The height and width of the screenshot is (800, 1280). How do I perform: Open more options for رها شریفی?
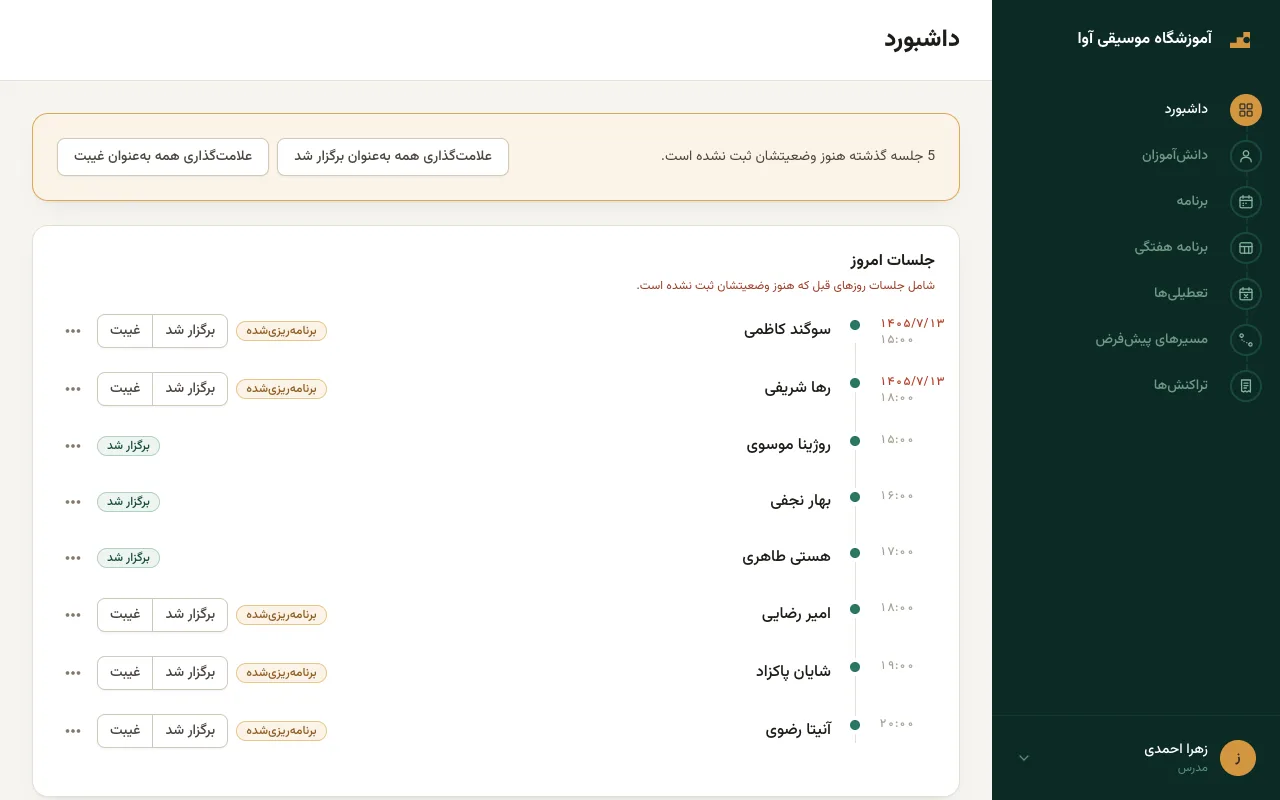pos(73,389)
